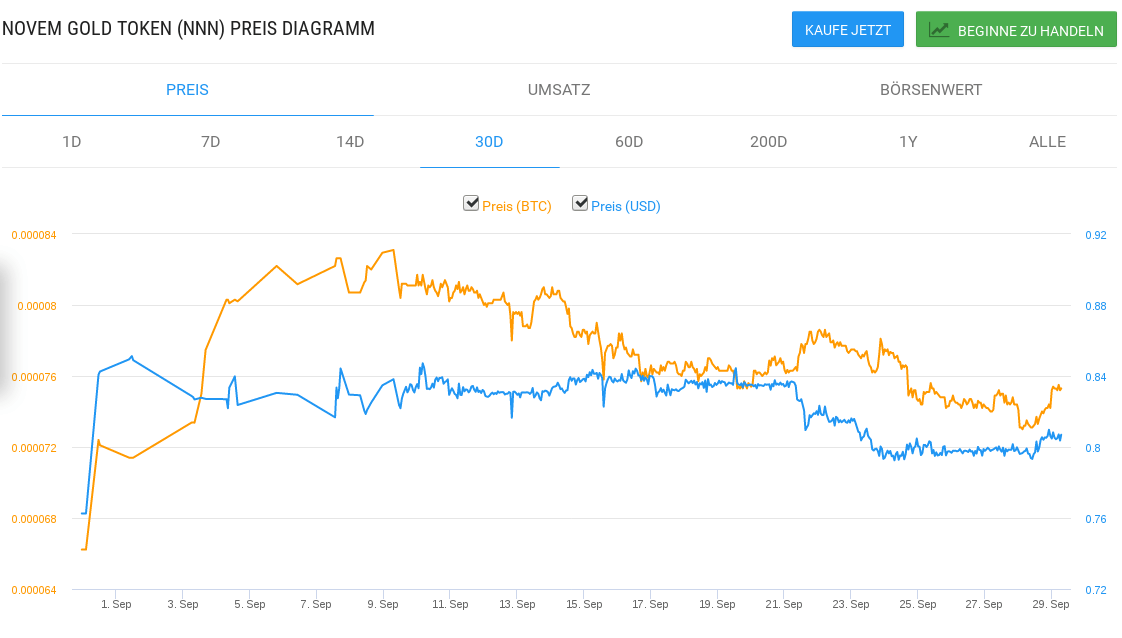This screenshot has width=1122, height=638.
Task: Click the 1. Sep date label
Action: click(x=116, y=604)
